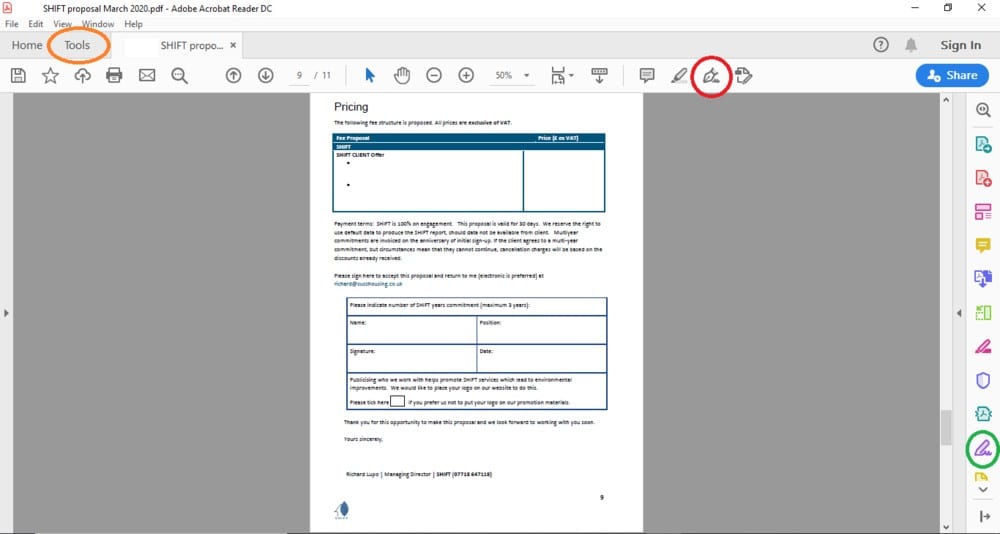Open the Sign document pen tool in the toolbar
This screenshot has width=1000, height=534.
pos(711,77)
